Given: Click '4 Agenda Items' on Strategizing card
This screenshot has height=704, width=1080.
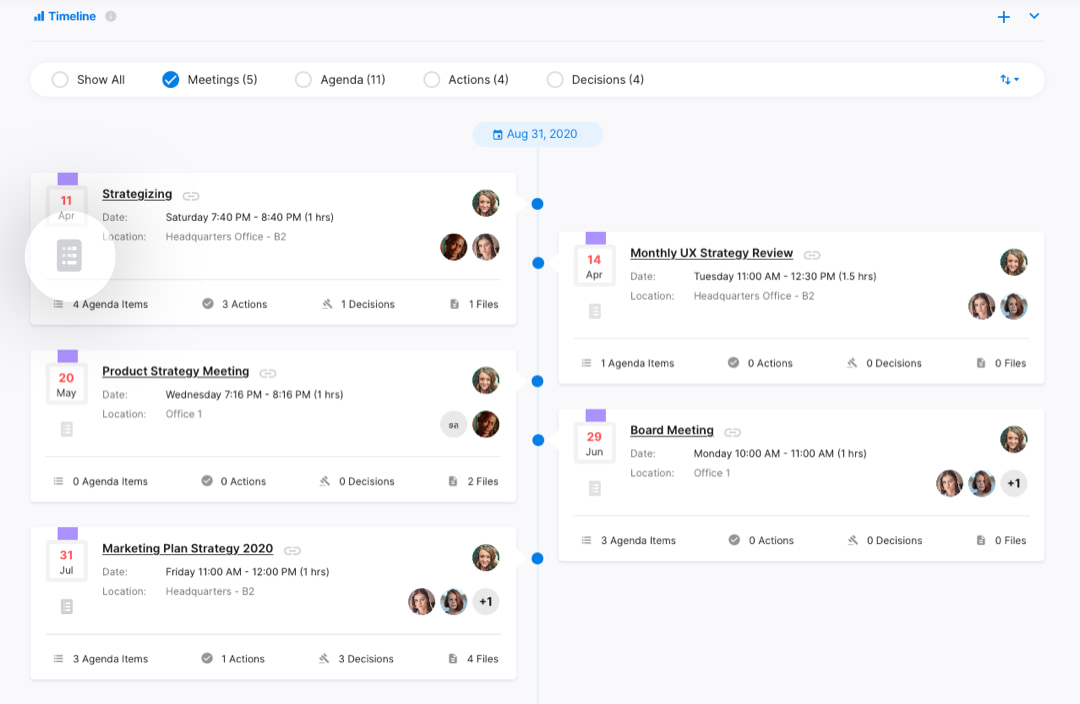Looking at the screenshot, I should 110,304.
